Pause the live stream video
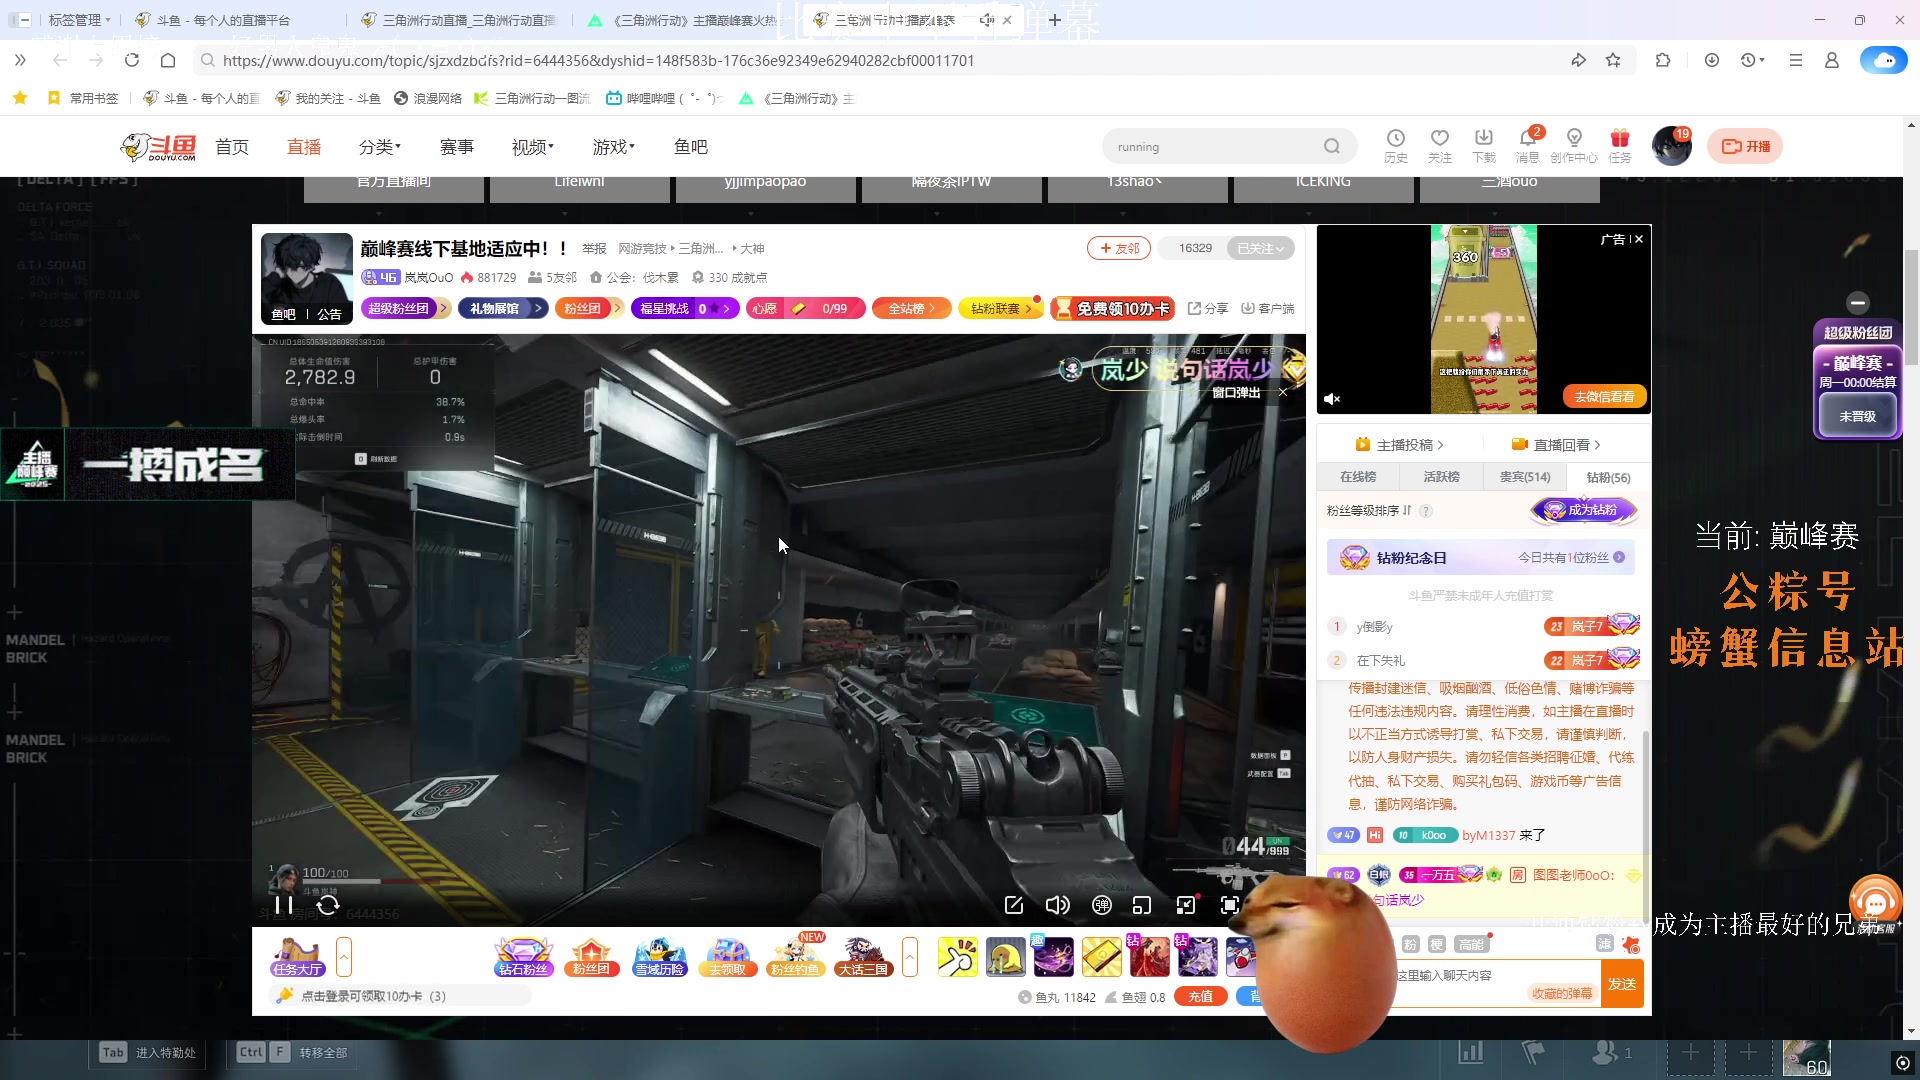The image size is (1920, 1080). (x=284, y=905)
